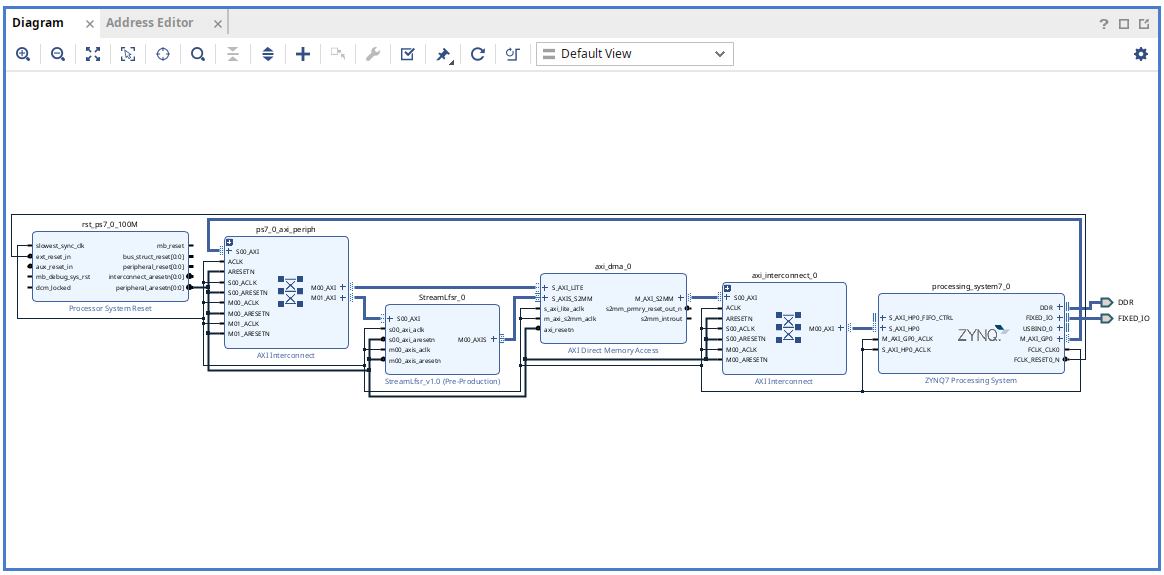The width and height of the screenshot is (1164, 575).
Task: Validate the design with the checkmark icon
Action: pos(408,54)
